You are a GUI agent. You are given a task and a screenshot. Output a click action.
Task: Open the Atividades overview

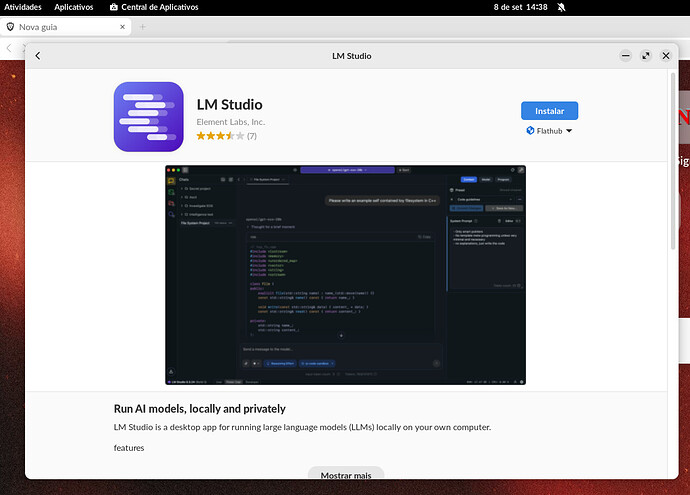click(x=23, y=7)
